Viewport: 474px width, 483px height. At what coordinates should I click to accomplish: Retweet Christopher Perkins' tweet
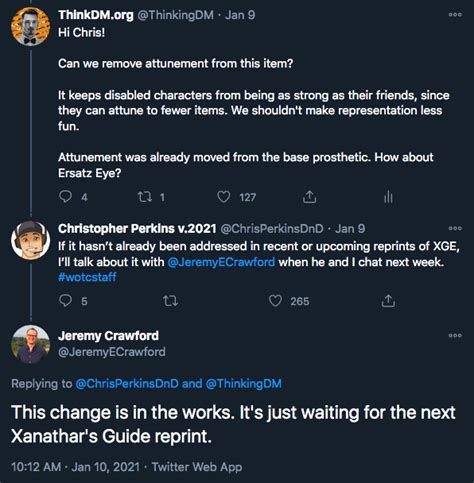point(170,301)
